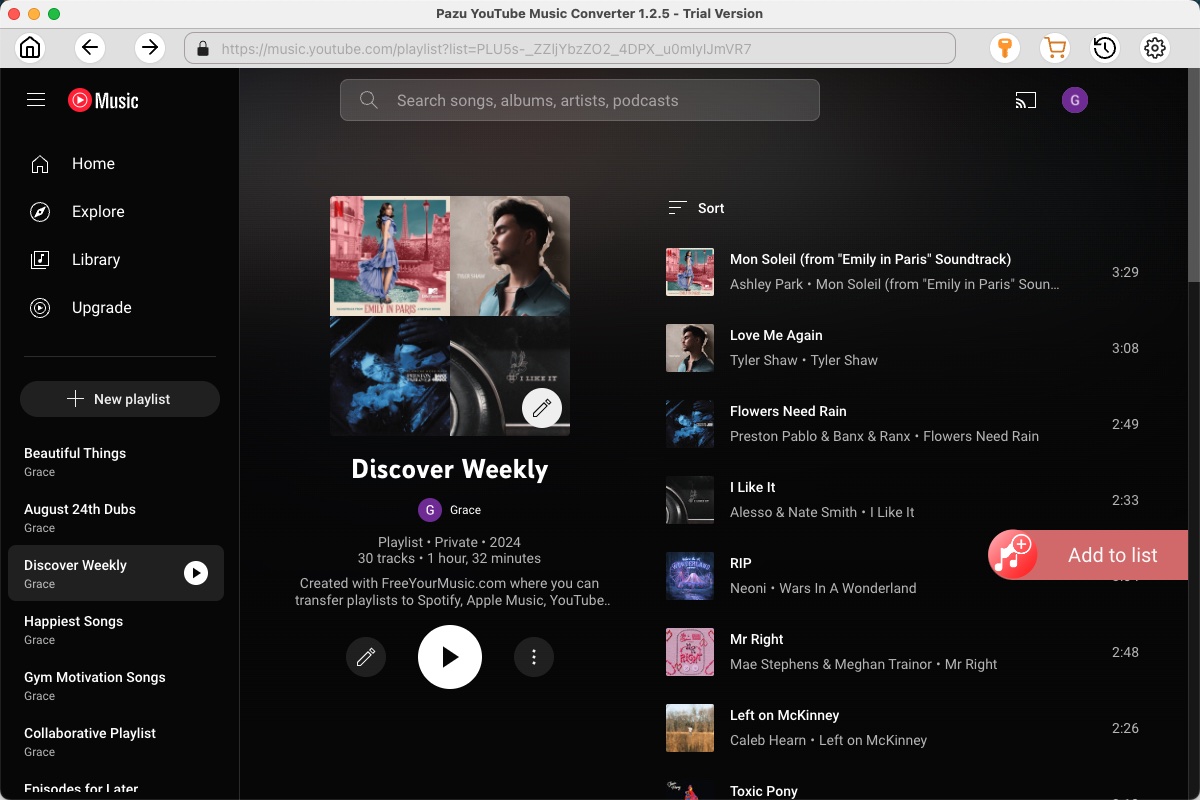
Task: Select Explore in the sidebar
Action: coord(97,211)
